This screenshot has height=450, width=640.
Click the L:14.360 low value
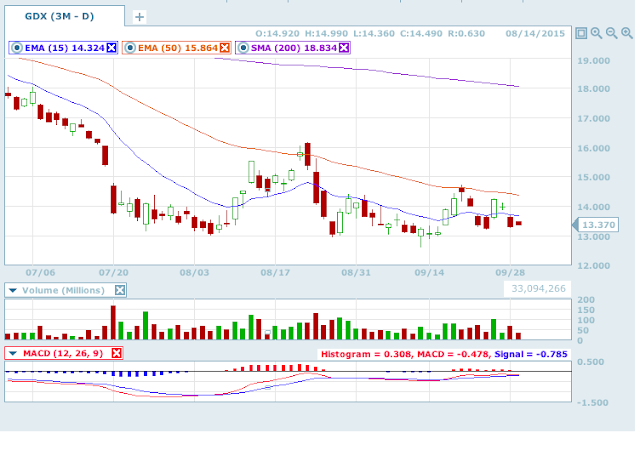373,33
